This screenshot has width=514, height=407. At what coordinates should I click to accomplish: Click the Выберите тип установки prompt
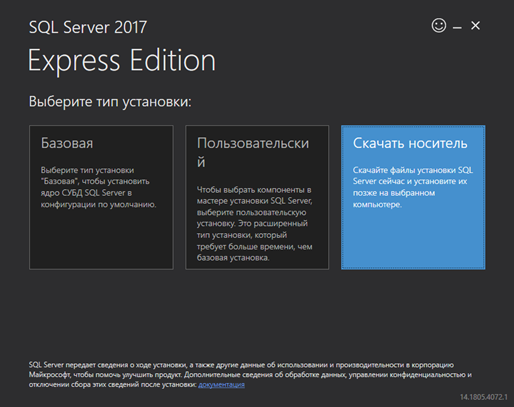(x=110, y=102)
